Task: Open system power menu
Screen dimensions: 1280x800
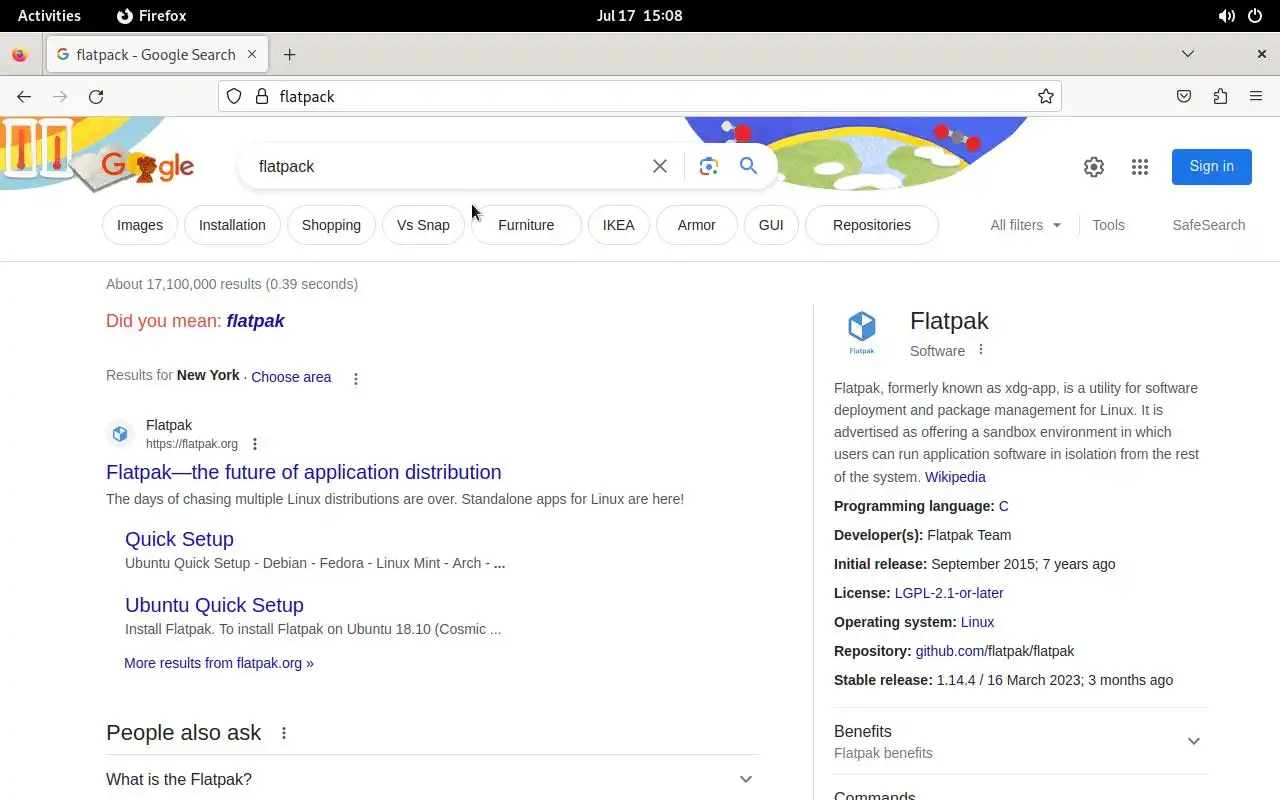Action: pyautogui.click(x=1255, y=16)
